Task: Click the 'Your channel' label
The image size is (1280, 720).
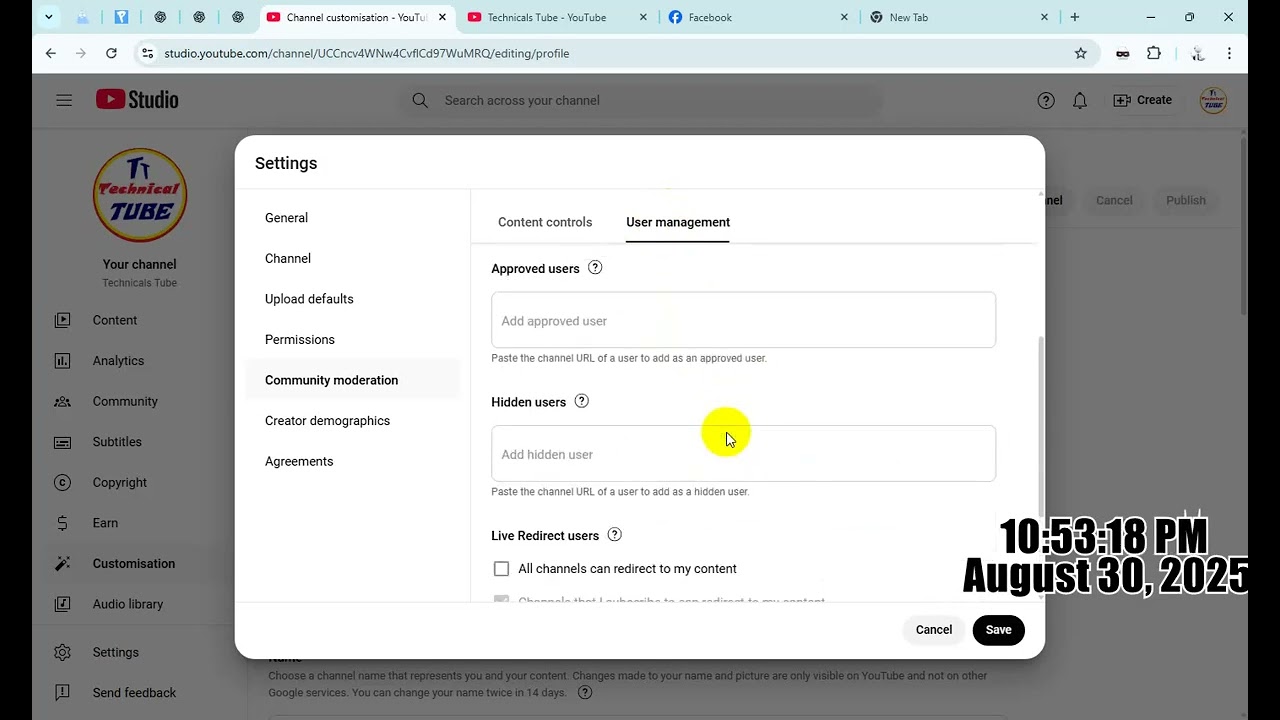Action: coord(140,264)
